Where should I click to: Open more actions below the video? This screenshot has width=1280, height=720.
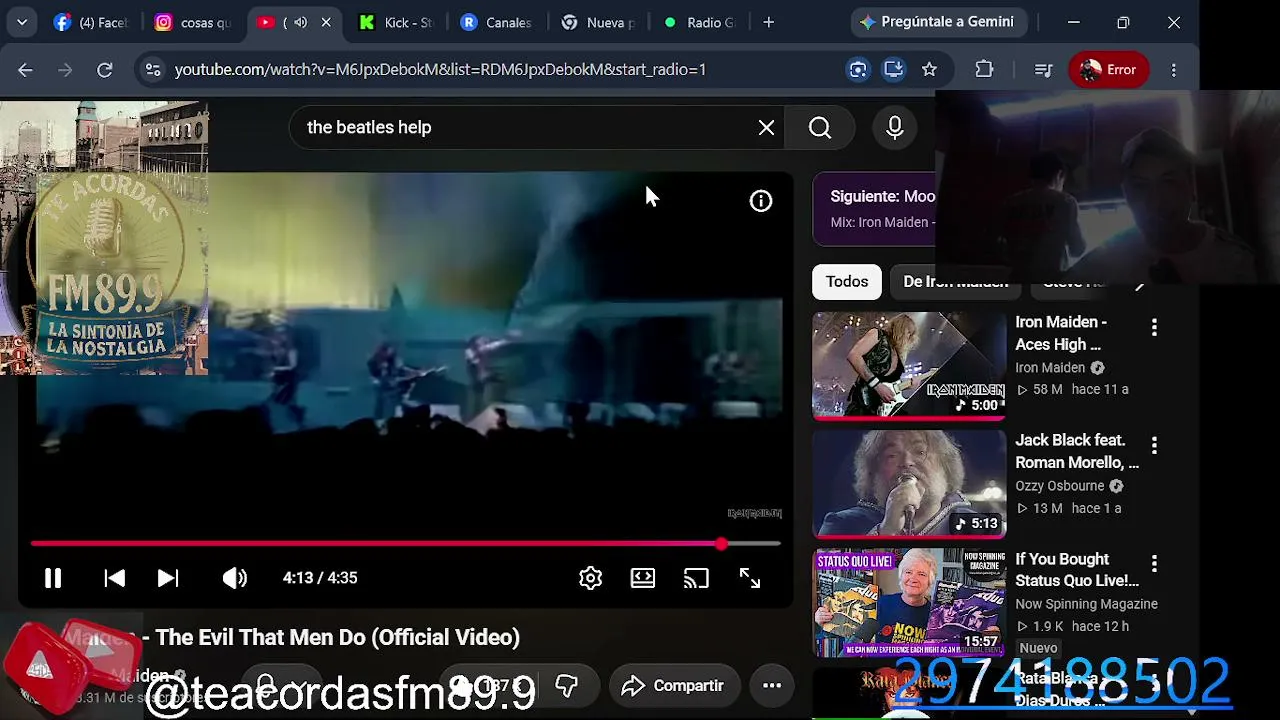click(772, 686)
